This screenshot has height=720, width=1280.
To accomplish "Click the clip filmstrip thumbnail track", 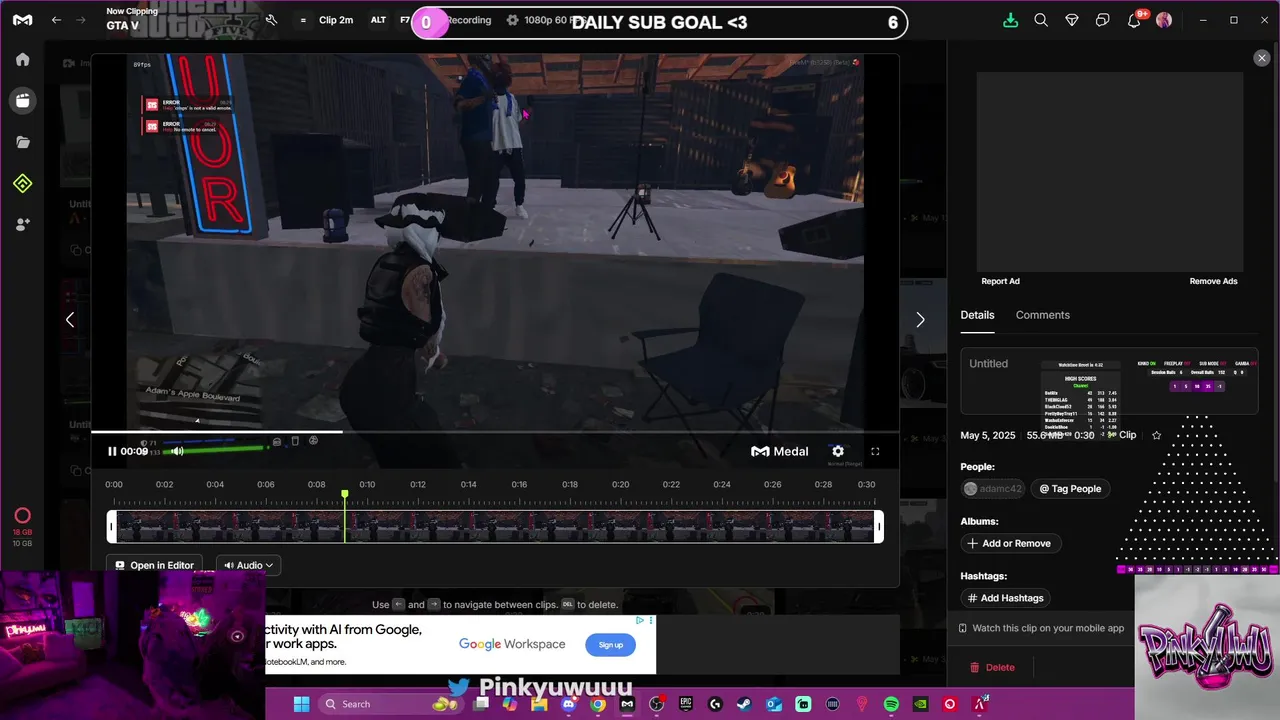I will coord(495,527).
